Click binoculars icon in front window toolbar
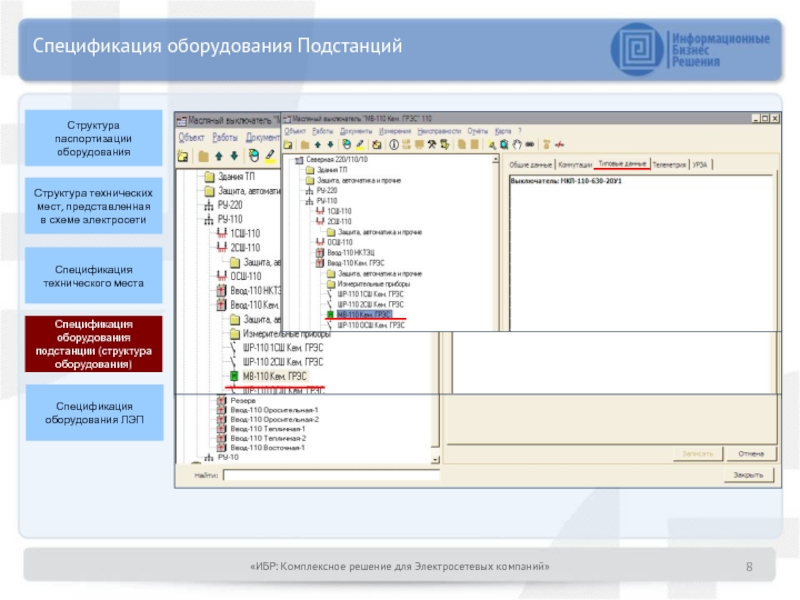This screenshot has width=800, height=600. [530, 145]
